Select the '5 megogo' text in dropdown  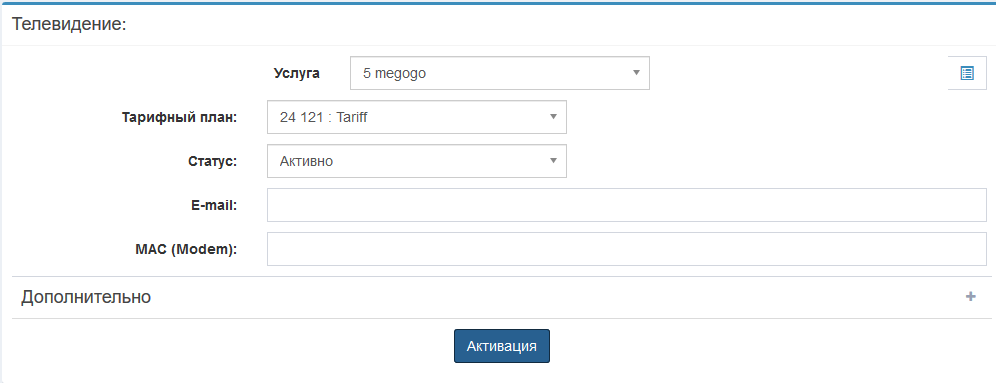click(394, 74)
